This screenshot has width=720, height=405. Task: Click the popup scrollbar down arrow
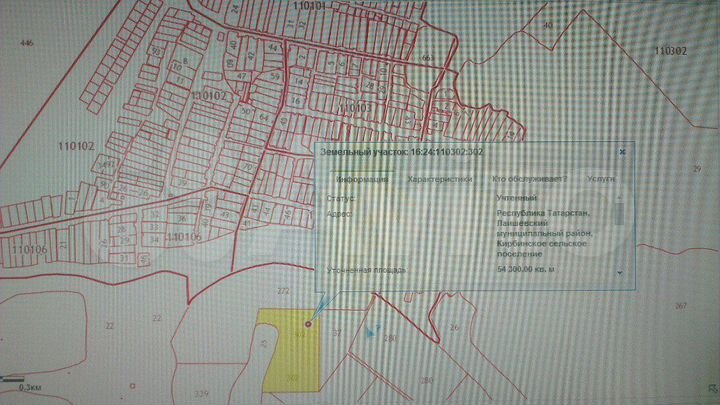620,272
